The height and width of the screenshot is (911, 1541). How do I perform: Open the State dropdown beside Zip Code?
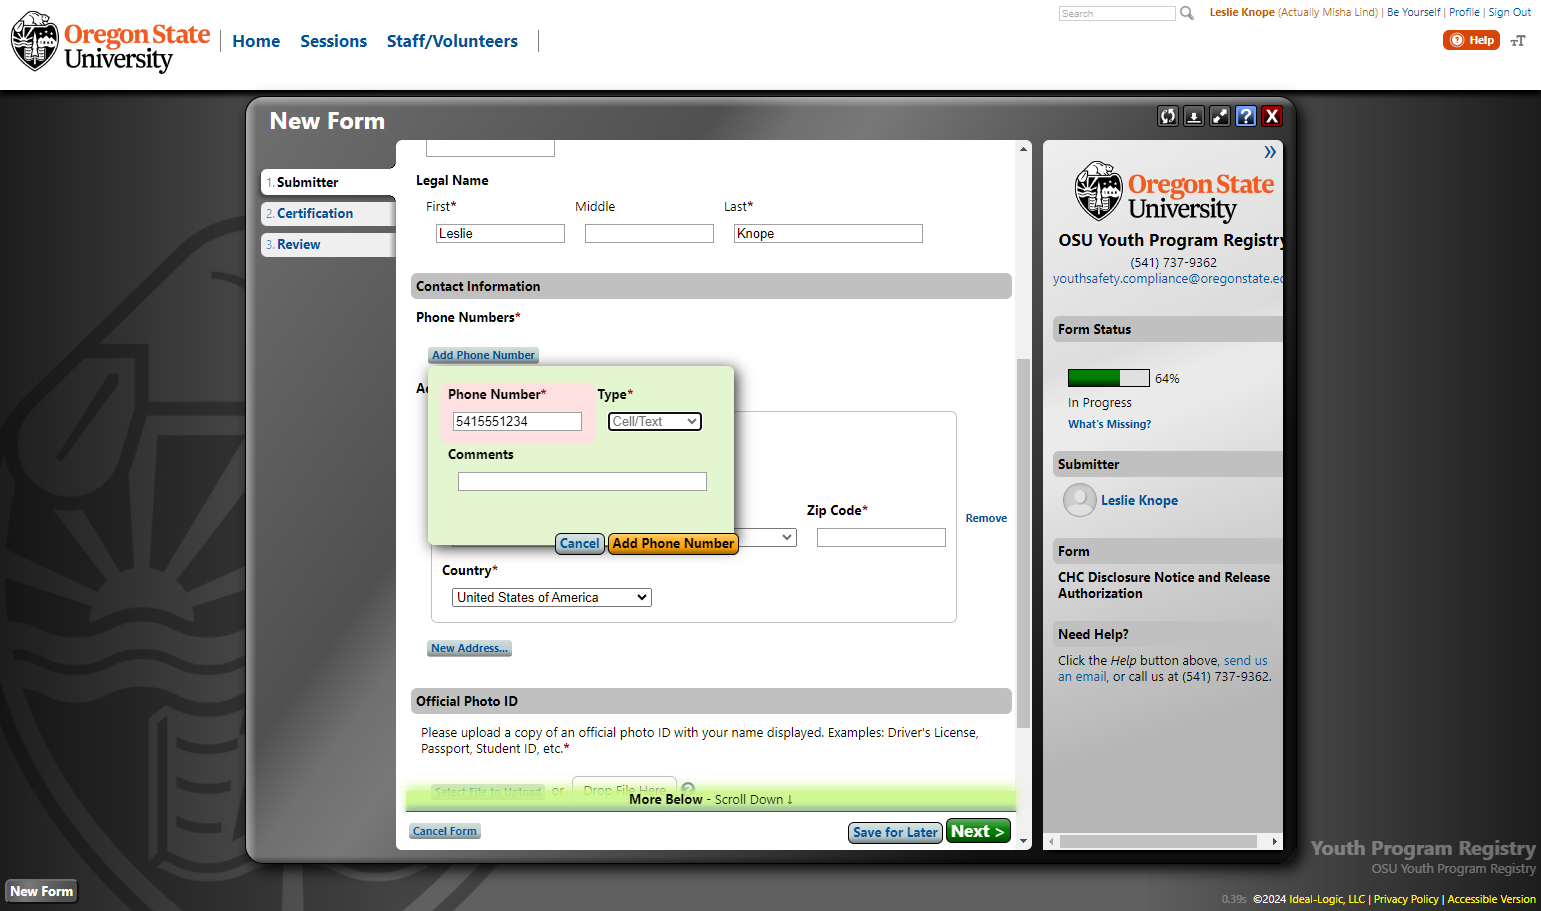pos(768,538)
